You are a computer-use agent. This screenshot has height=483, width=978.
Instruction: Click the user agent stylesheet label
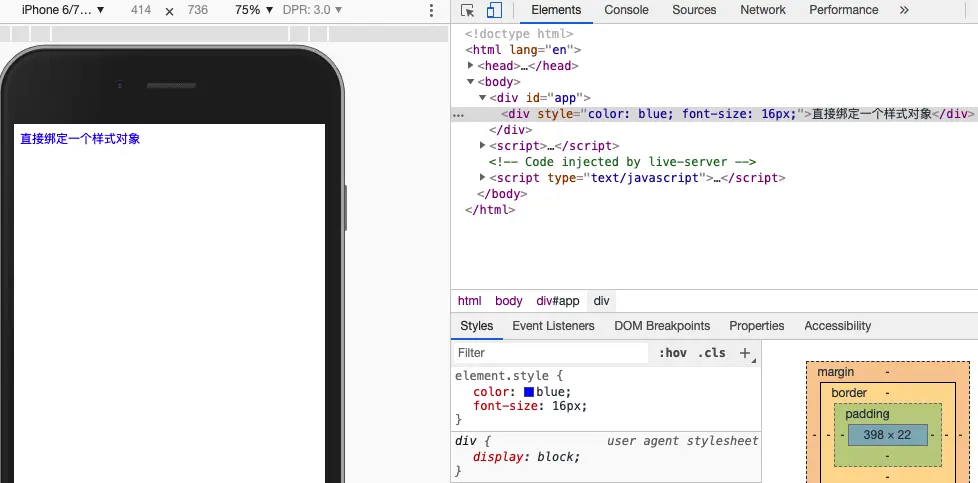point(682,441)
